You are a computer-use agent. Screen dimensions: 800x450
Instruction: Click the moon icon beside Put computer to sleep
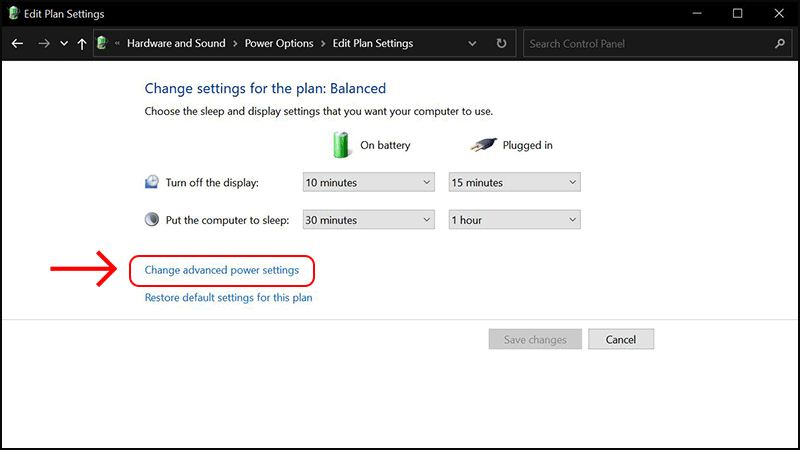[151, 220]
